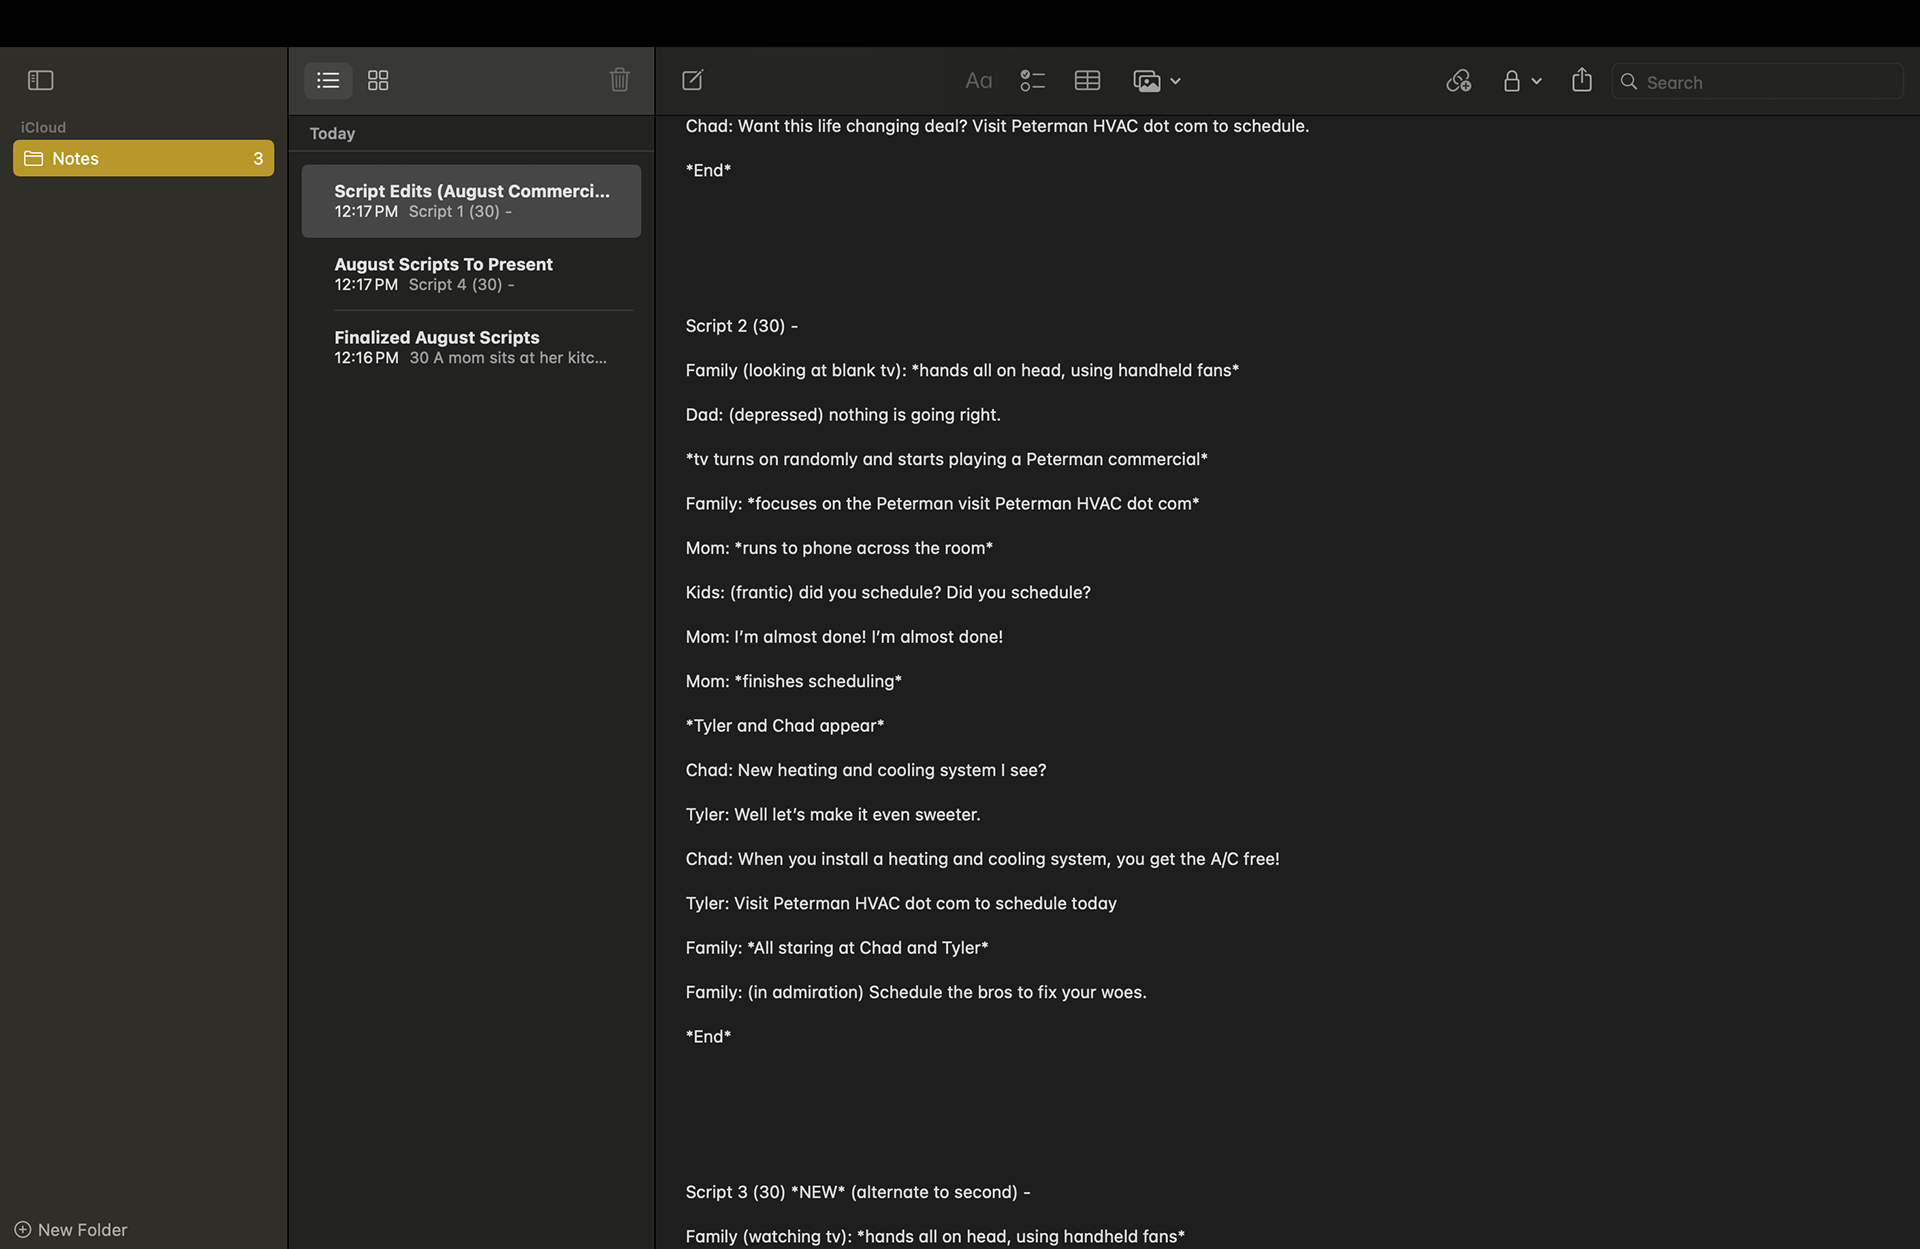Image resolution: width=1920 pixels, height=1249 pixels.
Task: Click the search magnifier icon
Action: coord(1629,82)
